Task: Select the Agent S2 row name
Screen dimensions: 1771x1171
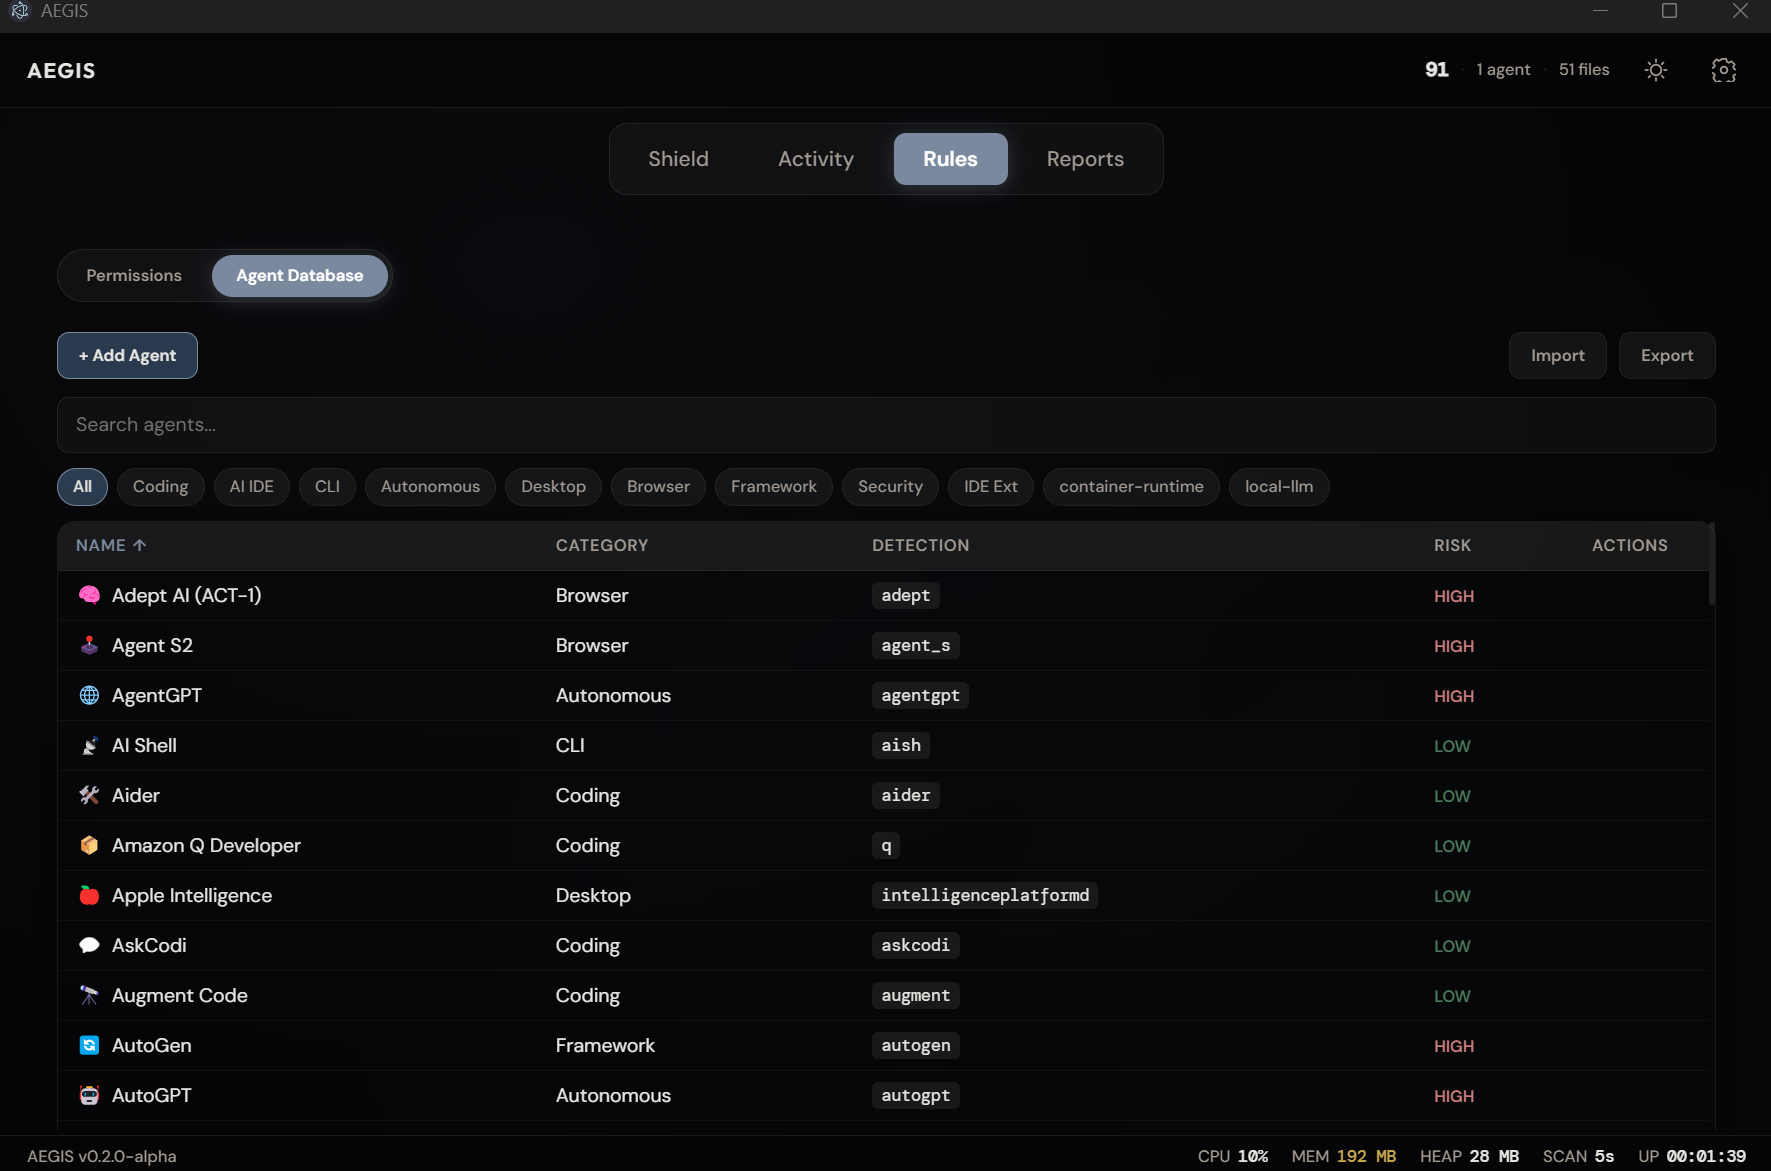Action: point(152,645)
